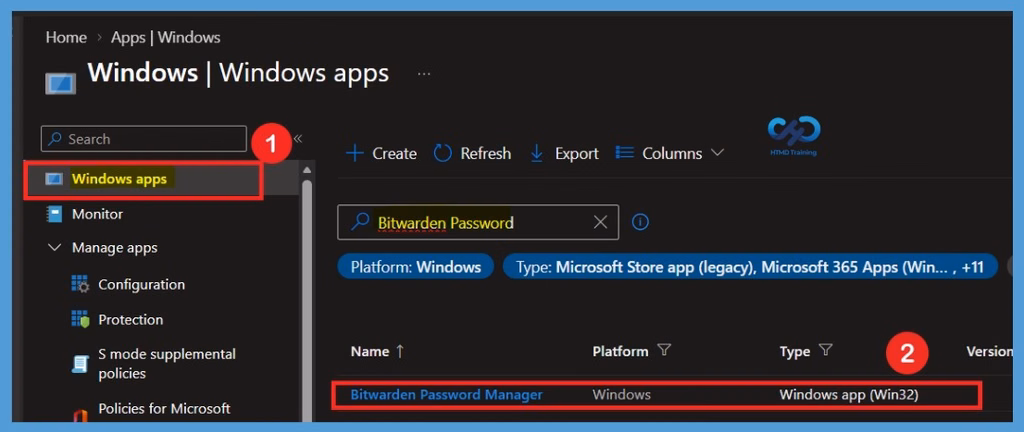The height and width of the screenshot is (432, 1024).
Task: Collapse the Manage apps section
Action: point(54,248)
